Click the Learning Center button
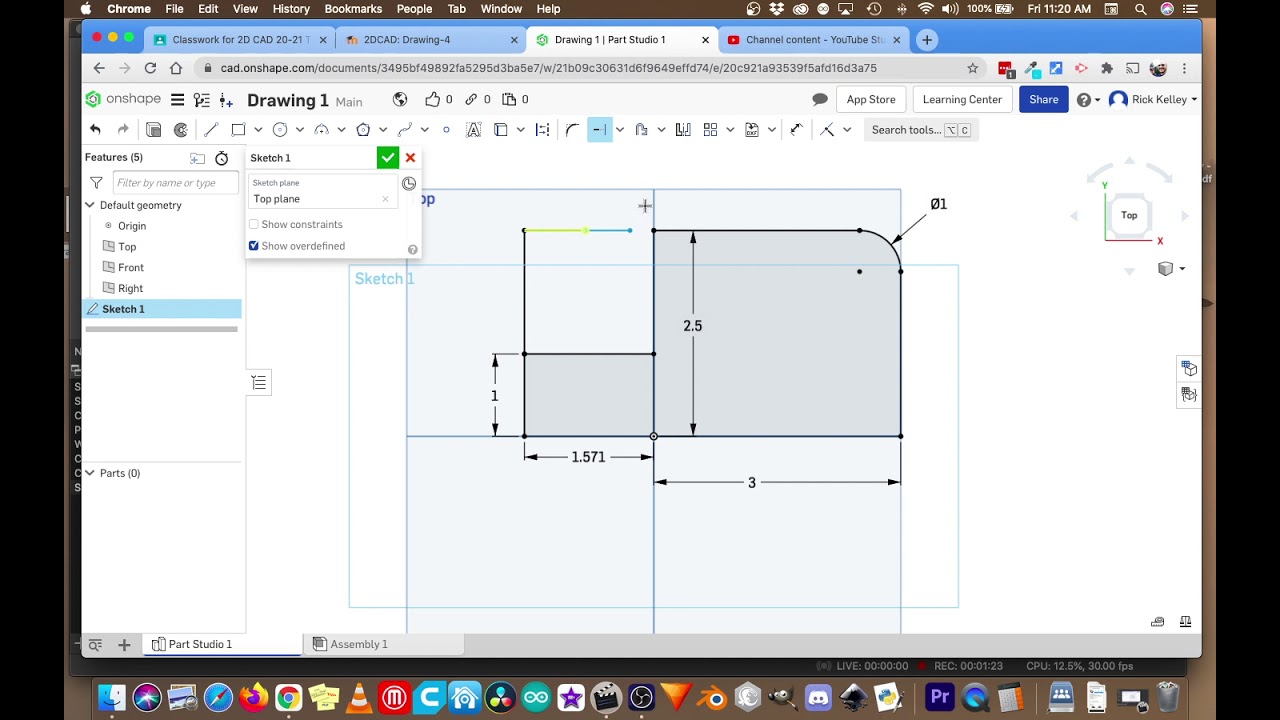Viewport: 1280px width, 720px height. 962,99
